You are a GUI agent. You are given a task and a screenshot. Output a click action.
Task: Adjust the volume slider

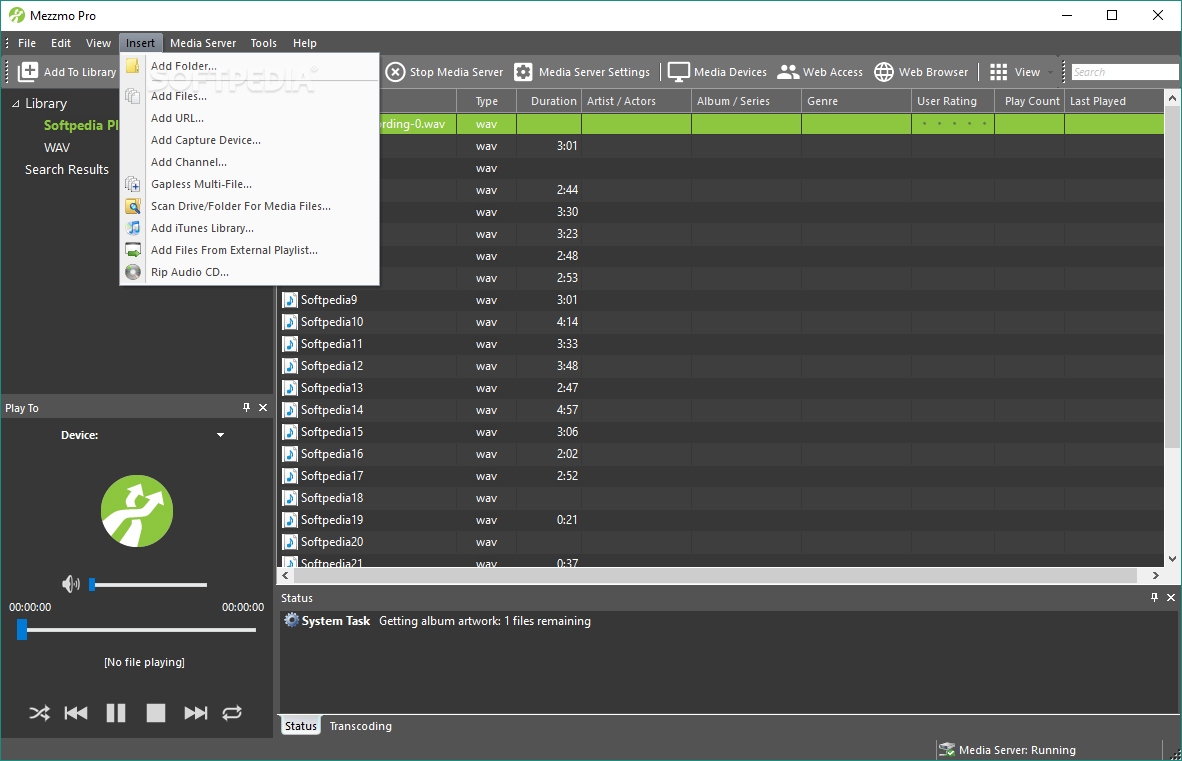tap(149, 584)
